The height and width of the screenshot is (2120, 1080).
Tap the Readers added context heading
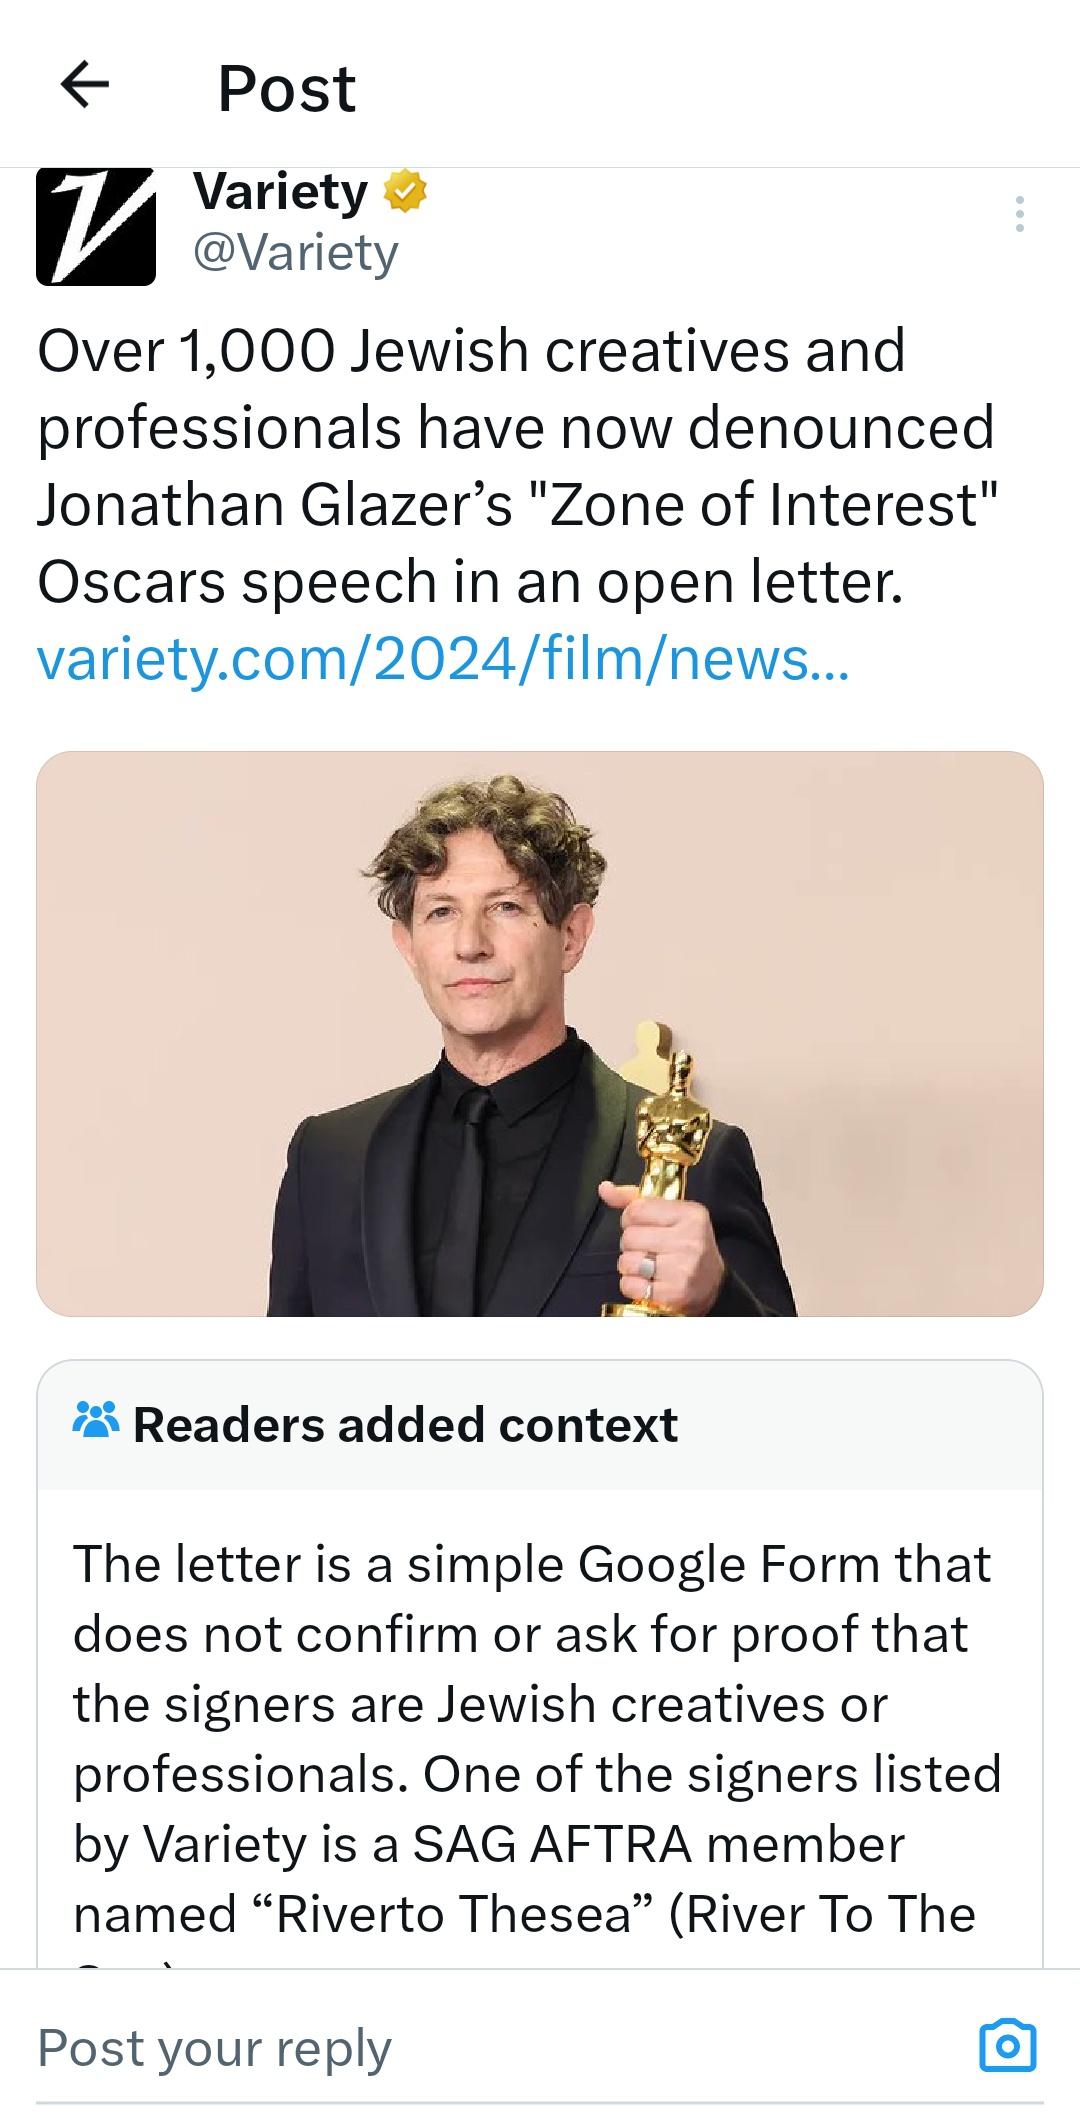point(405,1425)
